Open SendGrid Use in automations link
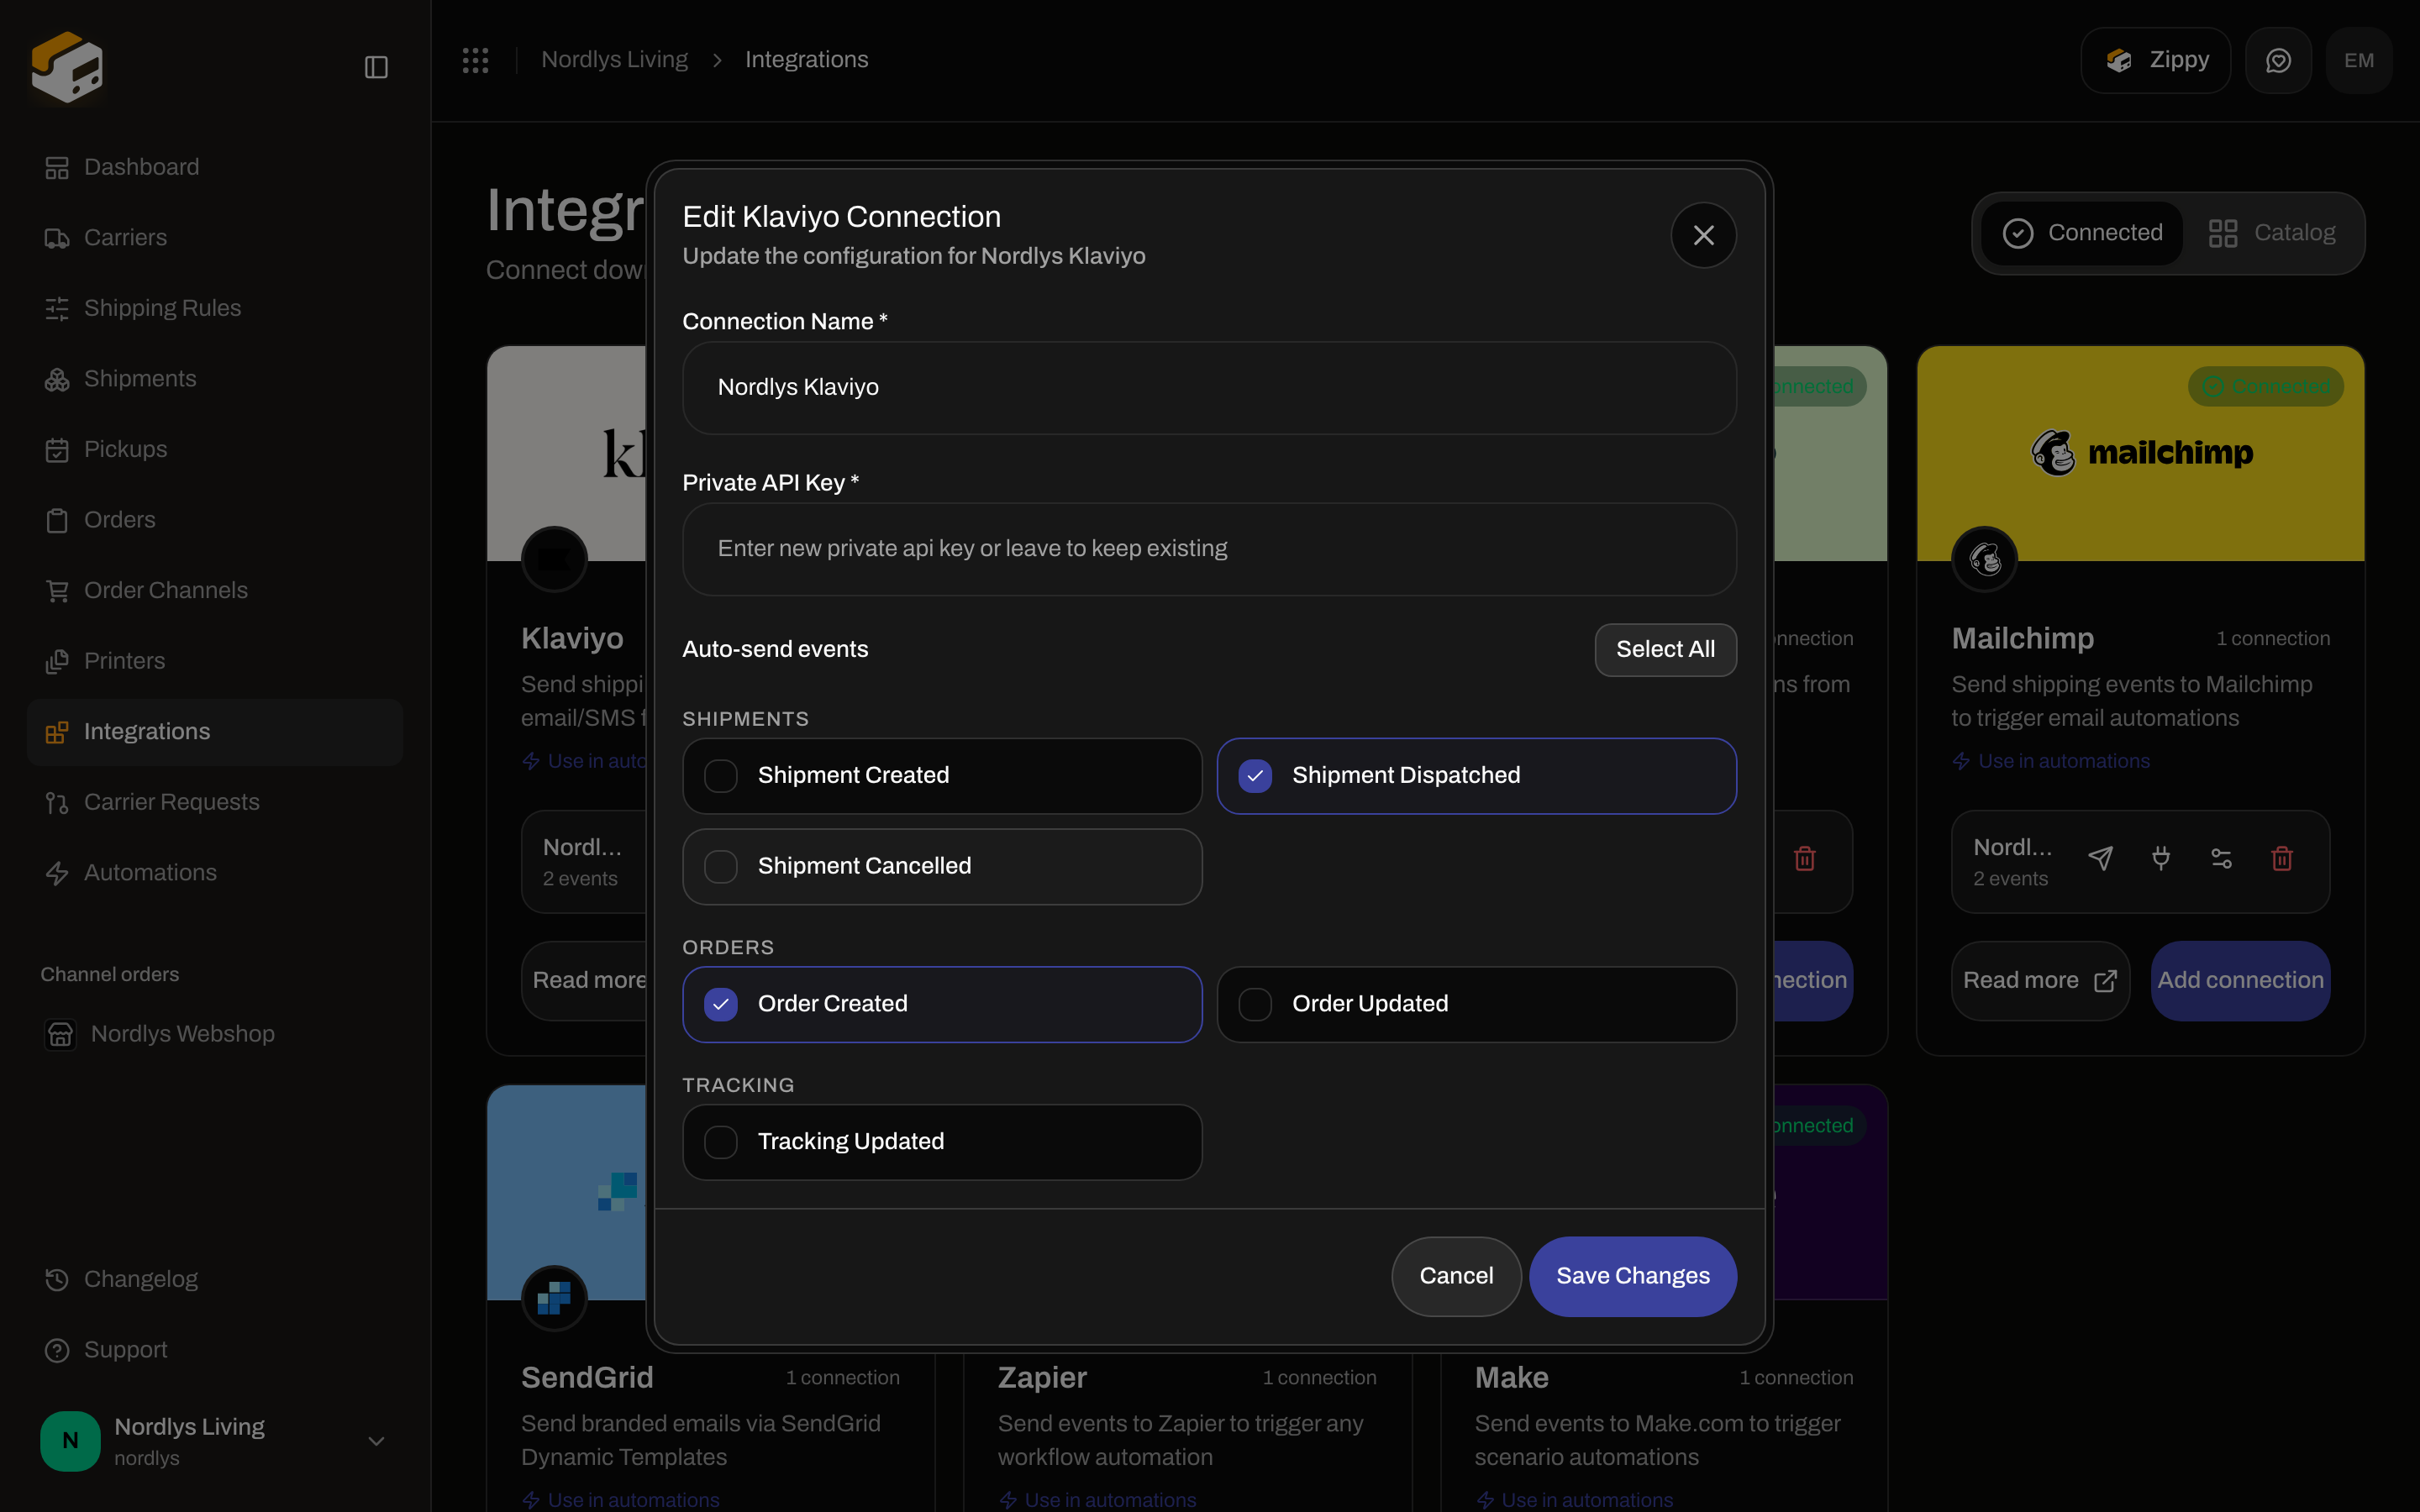 click(621, 1500)
